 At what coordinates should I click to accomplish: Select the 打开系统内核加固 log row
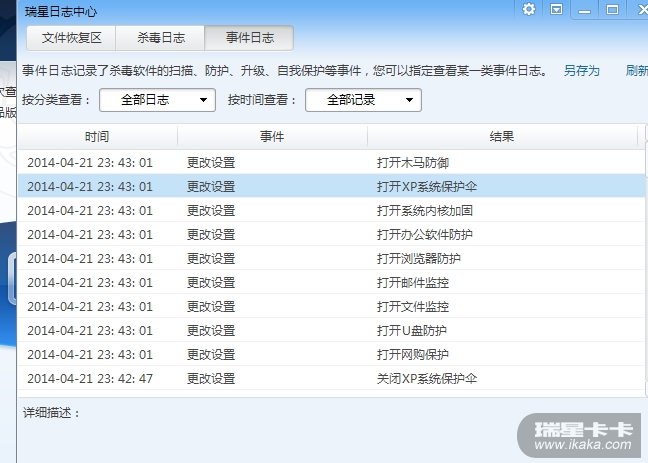331,210
